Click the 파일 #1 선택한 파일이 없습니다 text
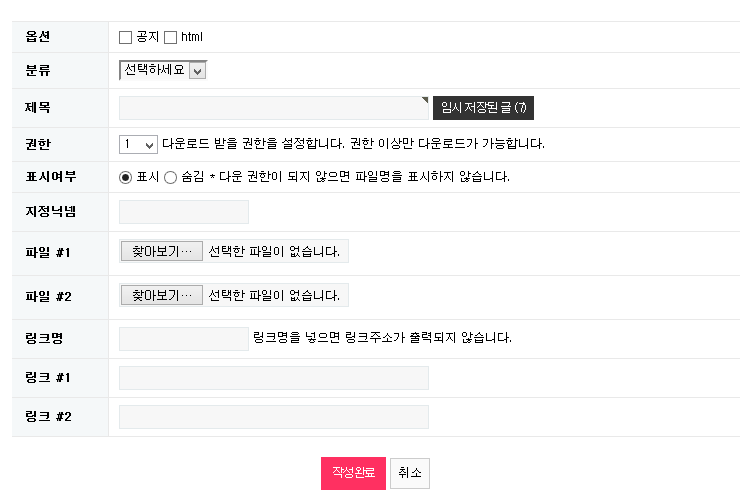This screenshot has width=743, height=496. [274, 251]
